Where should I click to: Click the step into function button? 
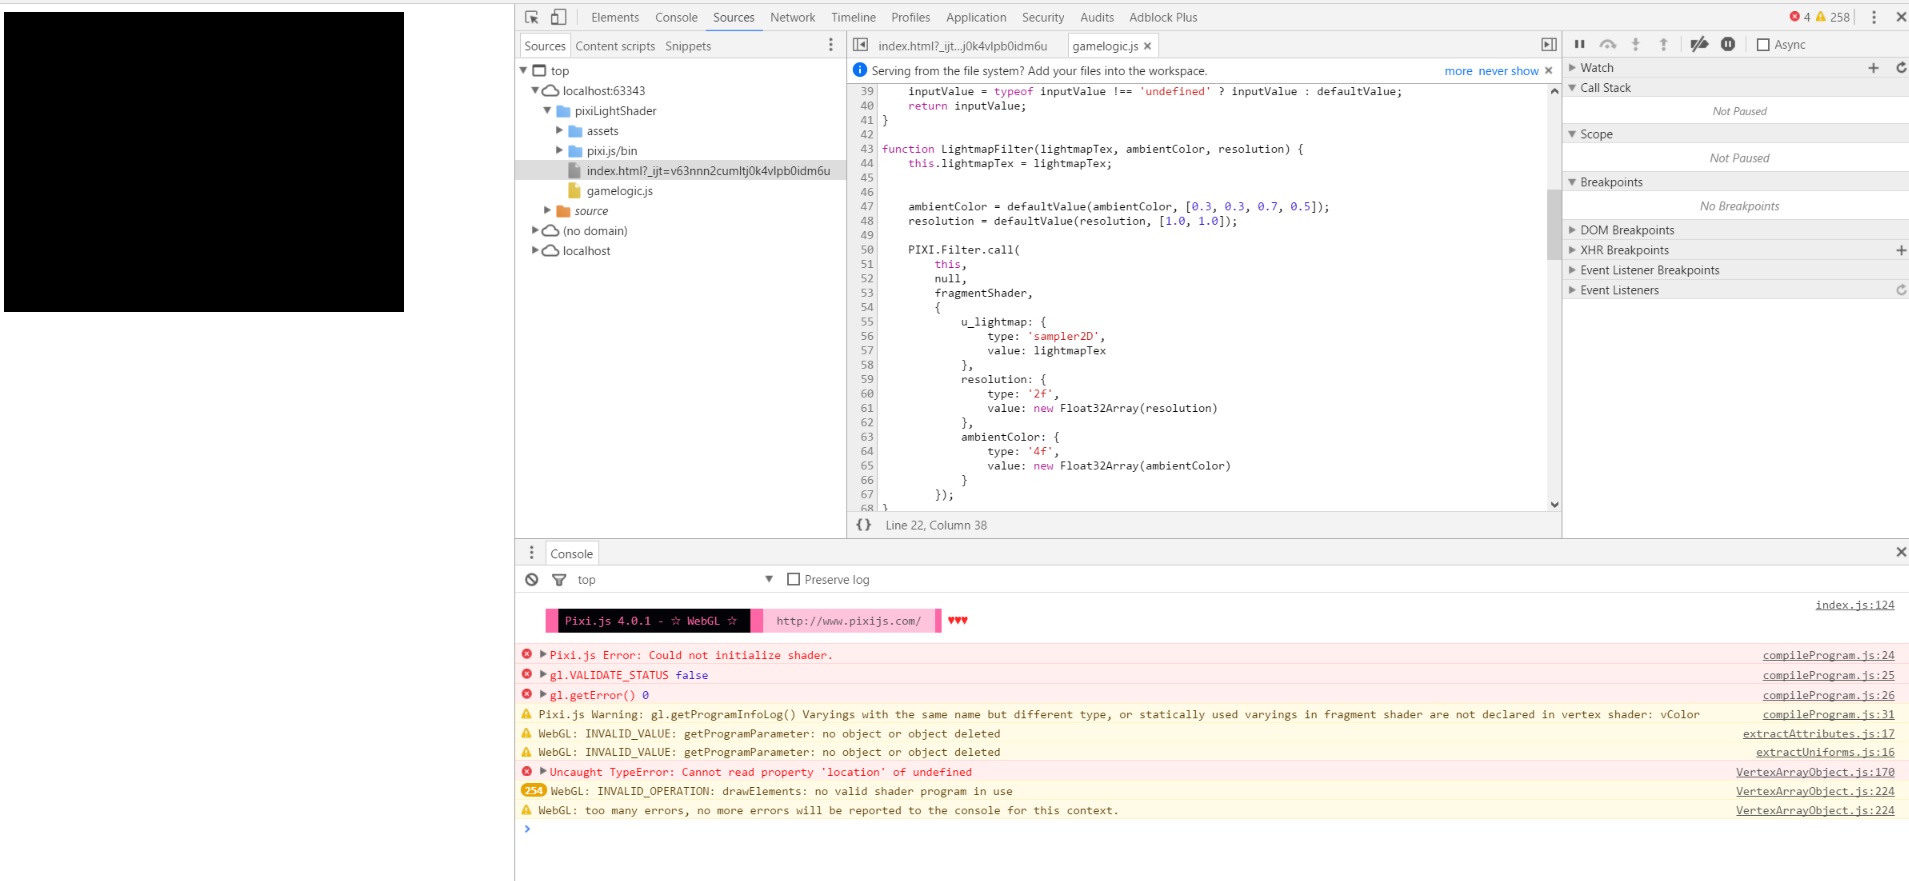tap(1636, 44)
